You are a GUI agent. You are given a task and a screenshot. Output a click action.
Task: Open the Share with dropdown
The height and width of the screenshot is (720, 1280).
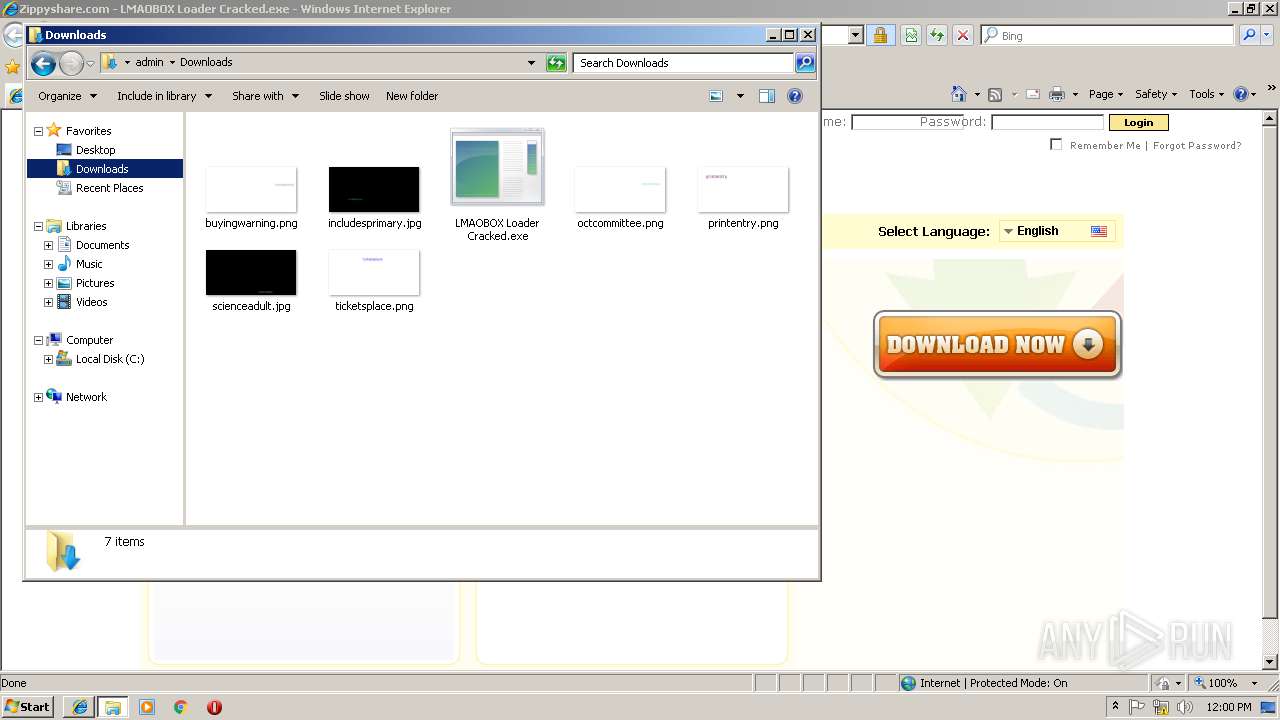pyautogui.click(x=265, y=96)
